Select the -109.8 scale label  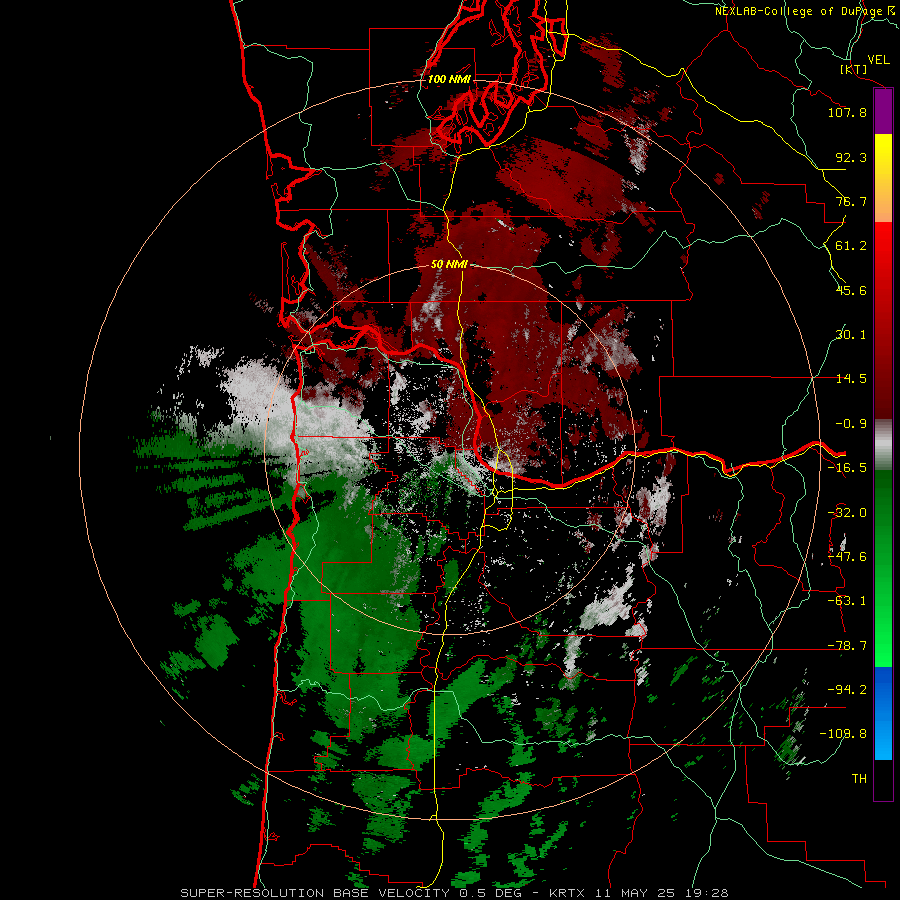pyautogui.click(x=843, y=734)
